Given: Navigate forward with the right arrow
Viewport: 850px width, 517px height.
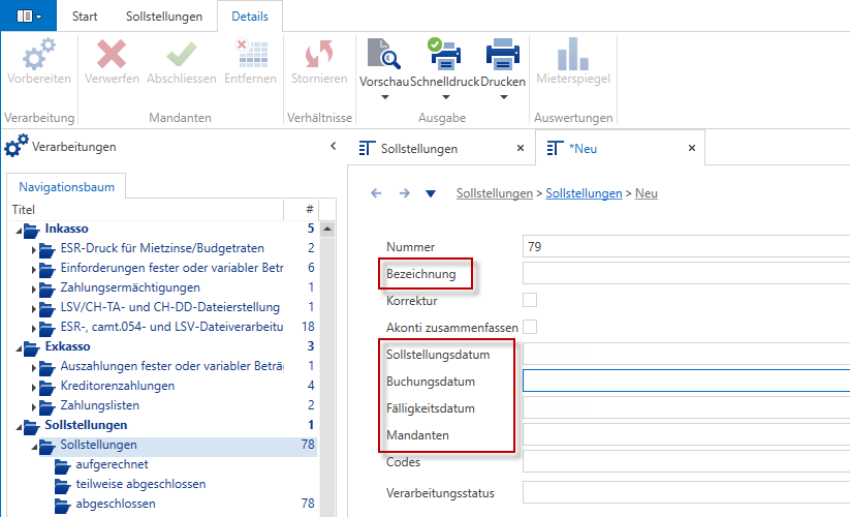Looking at the screenshot, I should [x=404, y=193].
